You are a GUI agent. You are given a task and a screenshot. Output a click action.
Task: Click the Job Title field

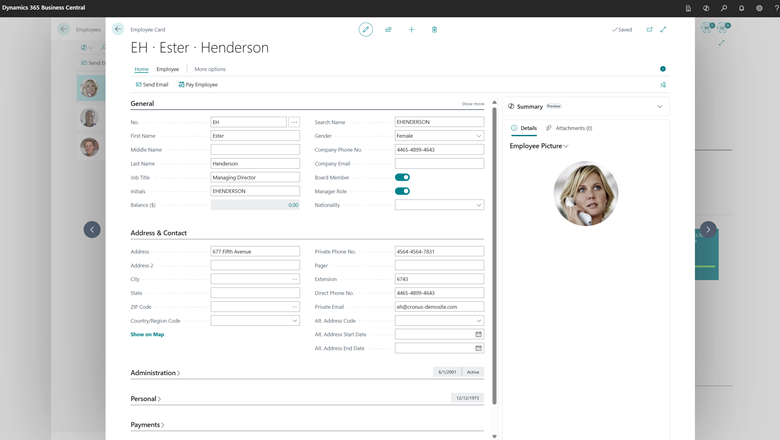coord(255,177)
